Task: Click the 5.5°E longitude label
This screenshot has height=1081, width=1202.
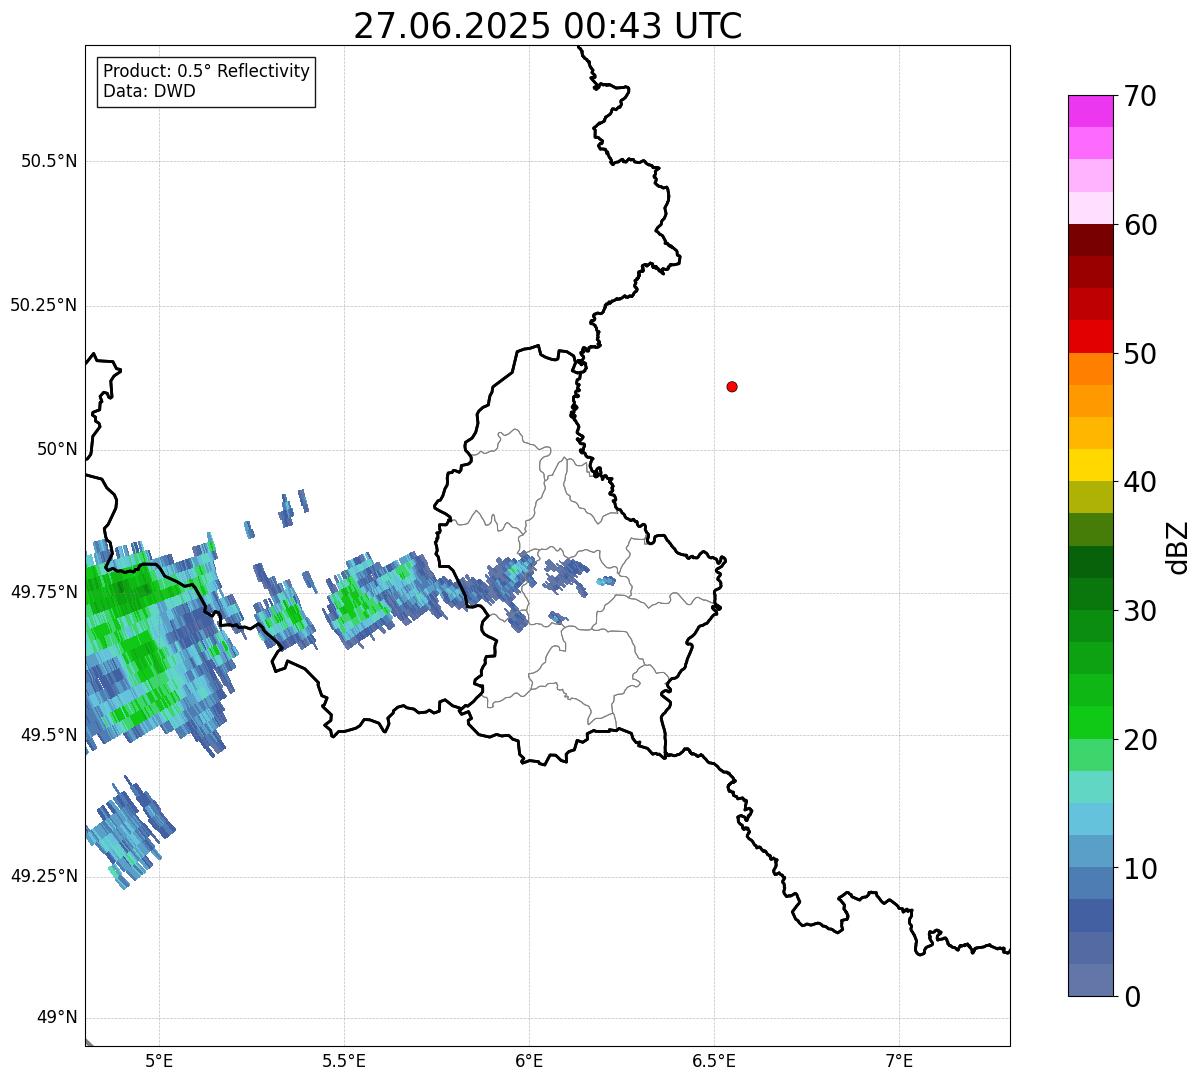Action: pos(344,1061)
